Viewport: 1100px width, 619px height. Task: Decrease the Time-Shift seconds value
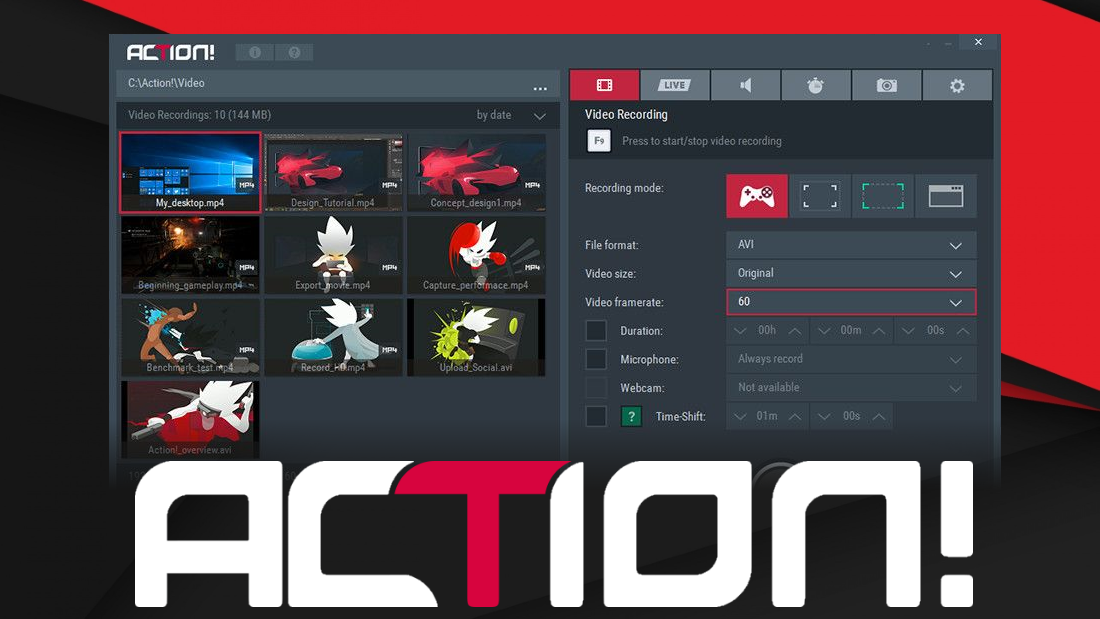tap(824, 417)
